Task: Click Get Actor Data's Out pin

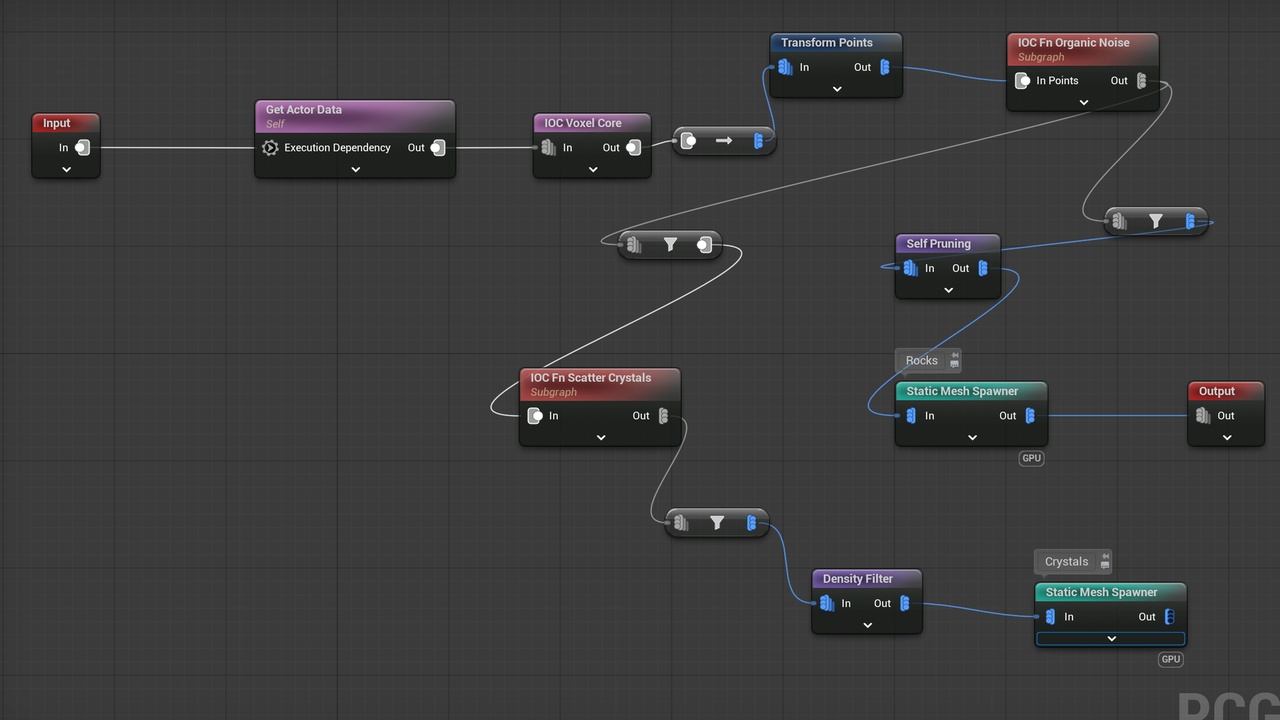Action: 437,148
